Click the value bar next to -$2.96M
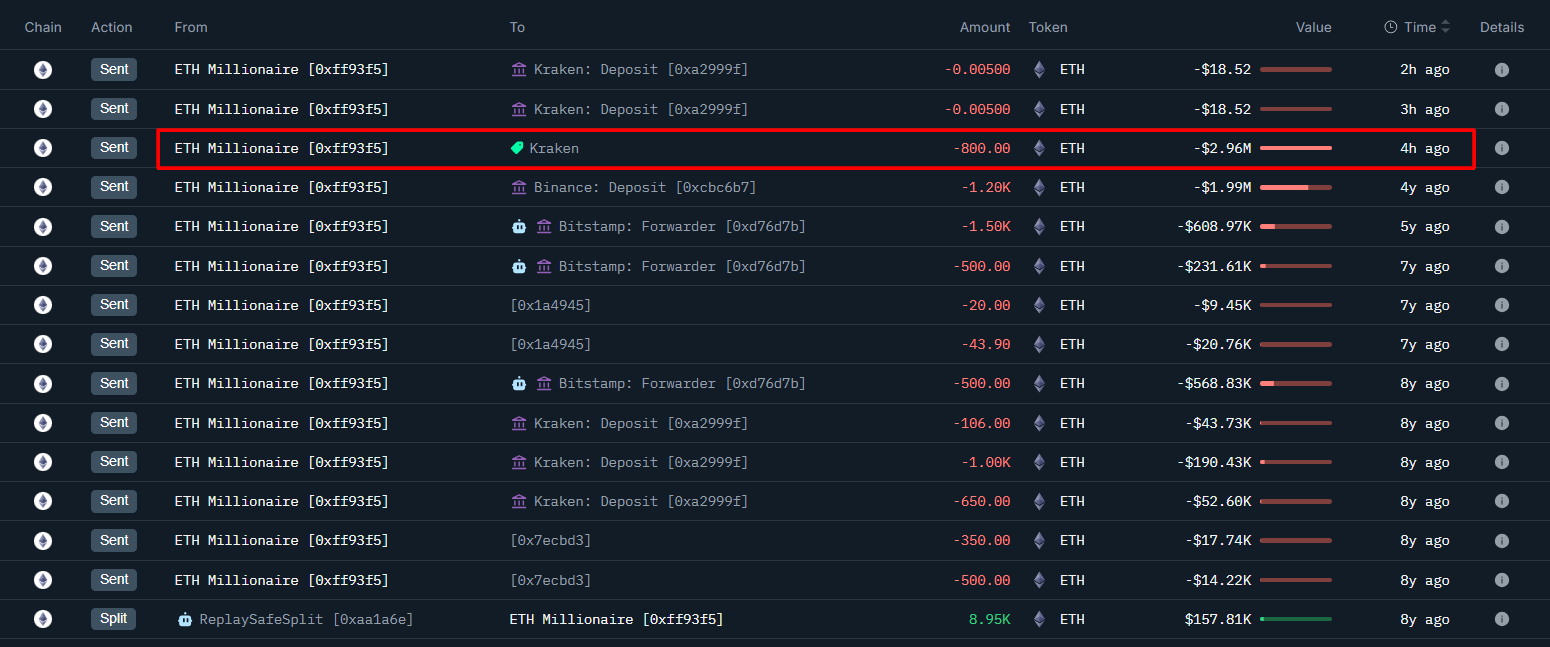The image size is (1550, 647). coord(1295,148)
